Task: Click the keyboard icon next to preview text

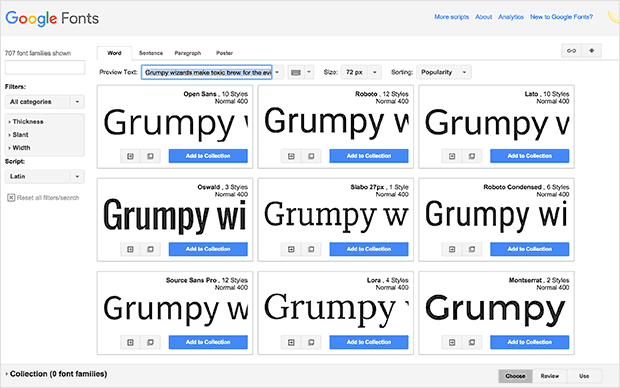Action: 296,72
